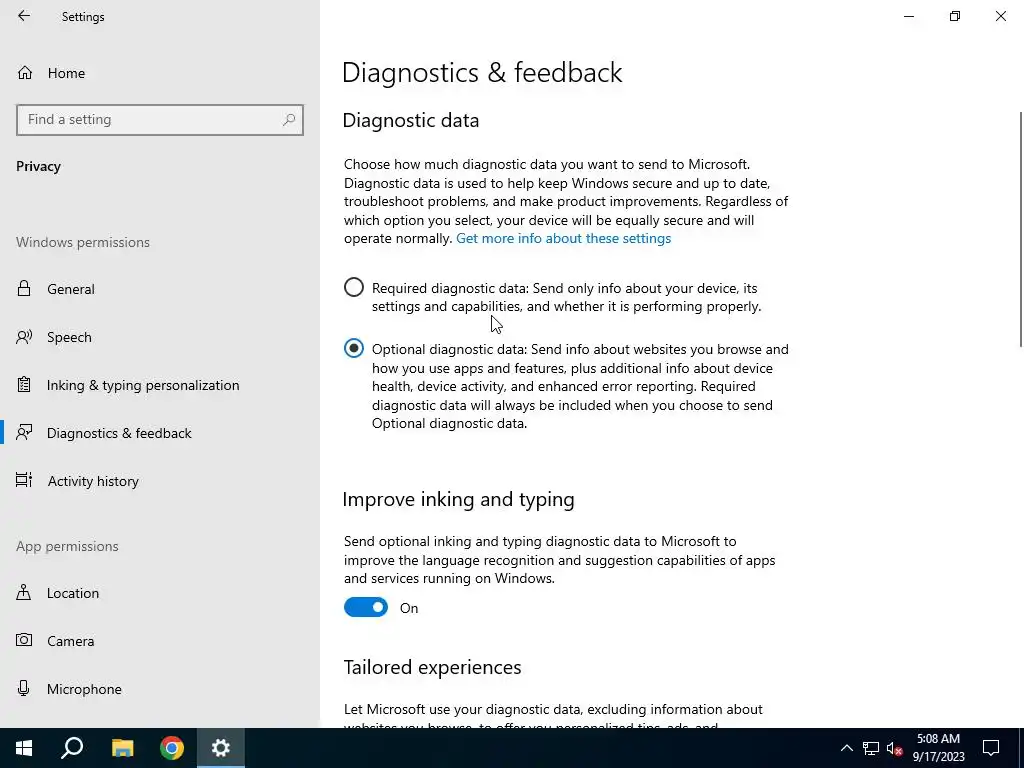Click the Tailored experiences heading

click(x=432, y=667)
